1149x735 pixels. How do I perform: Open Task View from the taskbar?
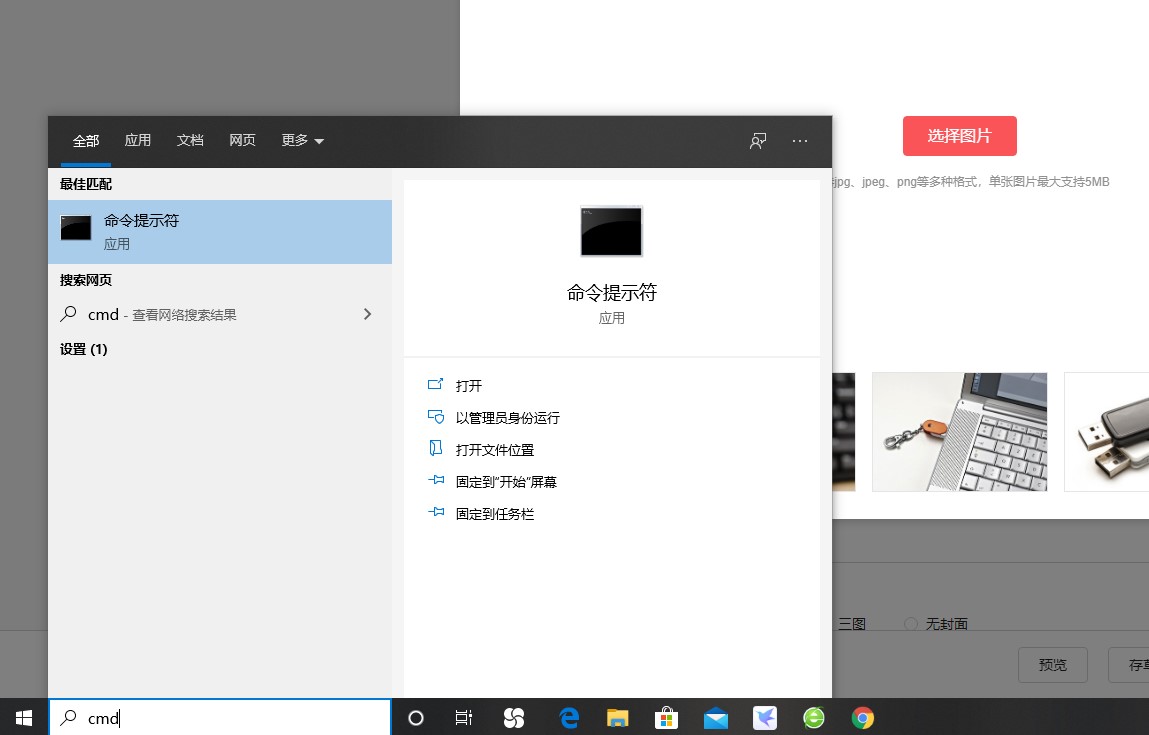click(463, 717)
